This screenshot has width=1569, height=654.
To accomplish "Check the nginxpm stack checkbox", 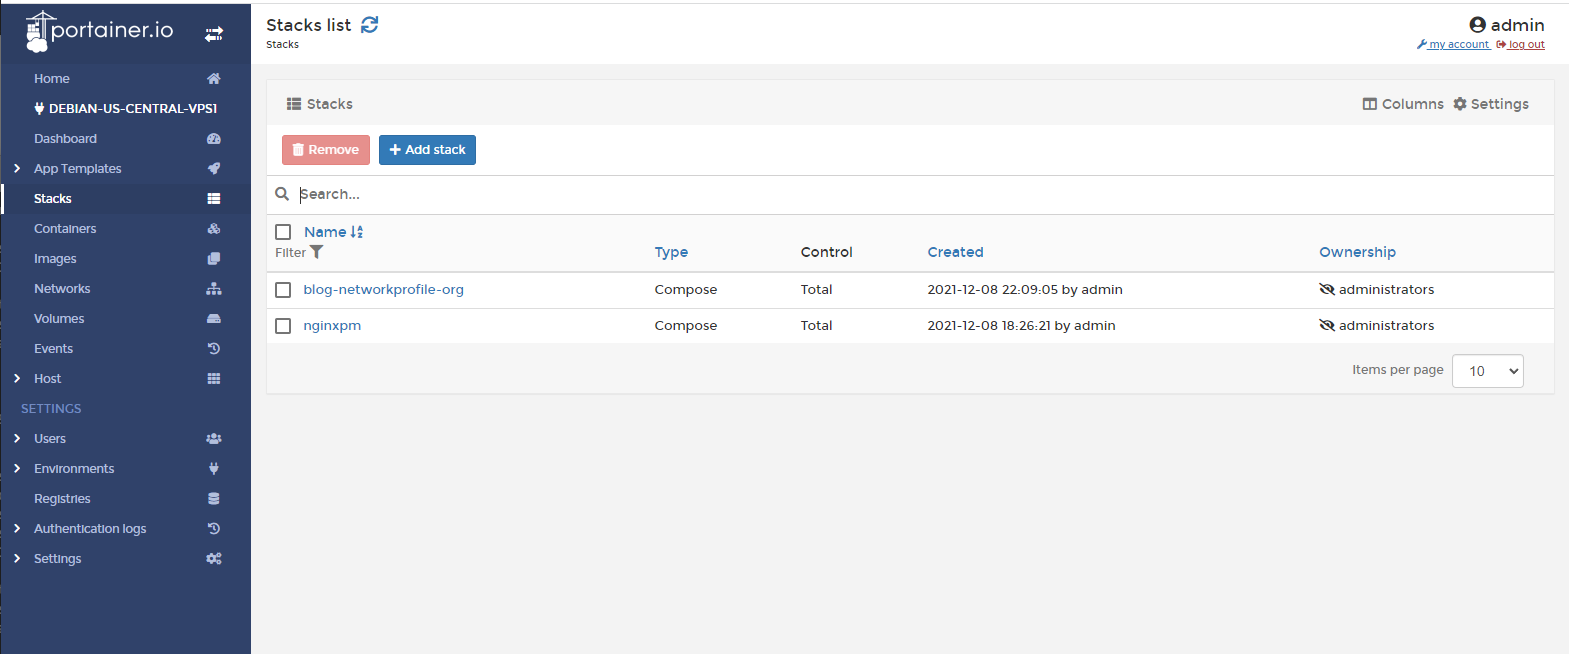I will coord(283,326).
